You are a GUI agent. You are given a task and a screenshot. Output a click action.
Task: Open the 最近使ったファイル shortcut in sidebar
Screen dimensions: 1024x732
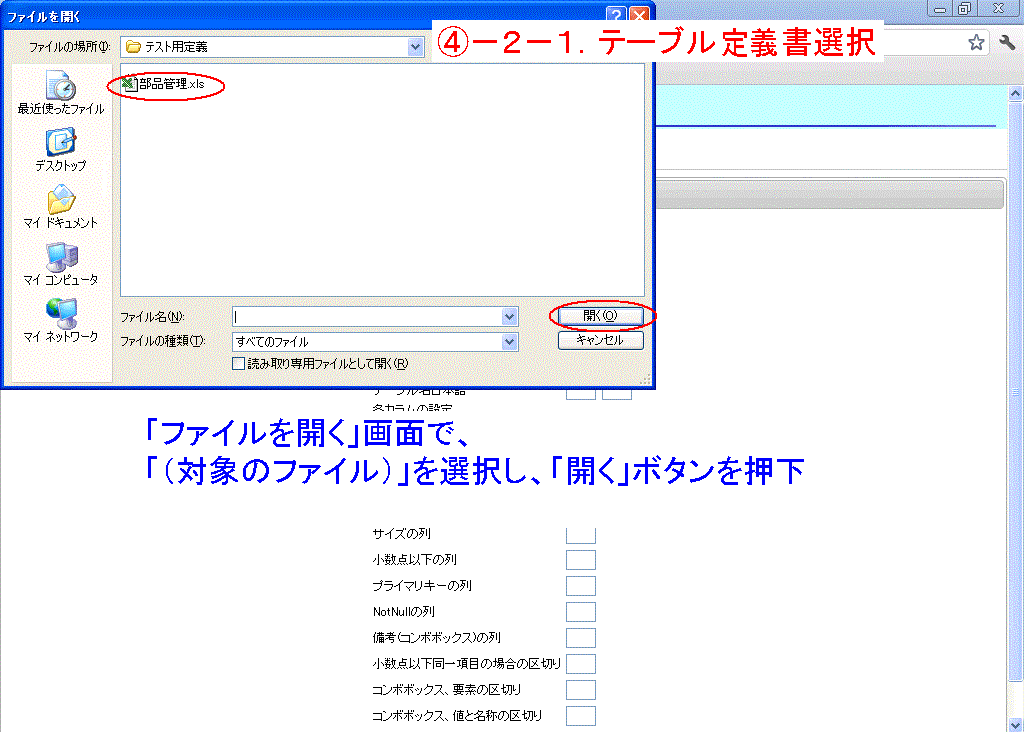pos(60,92)
